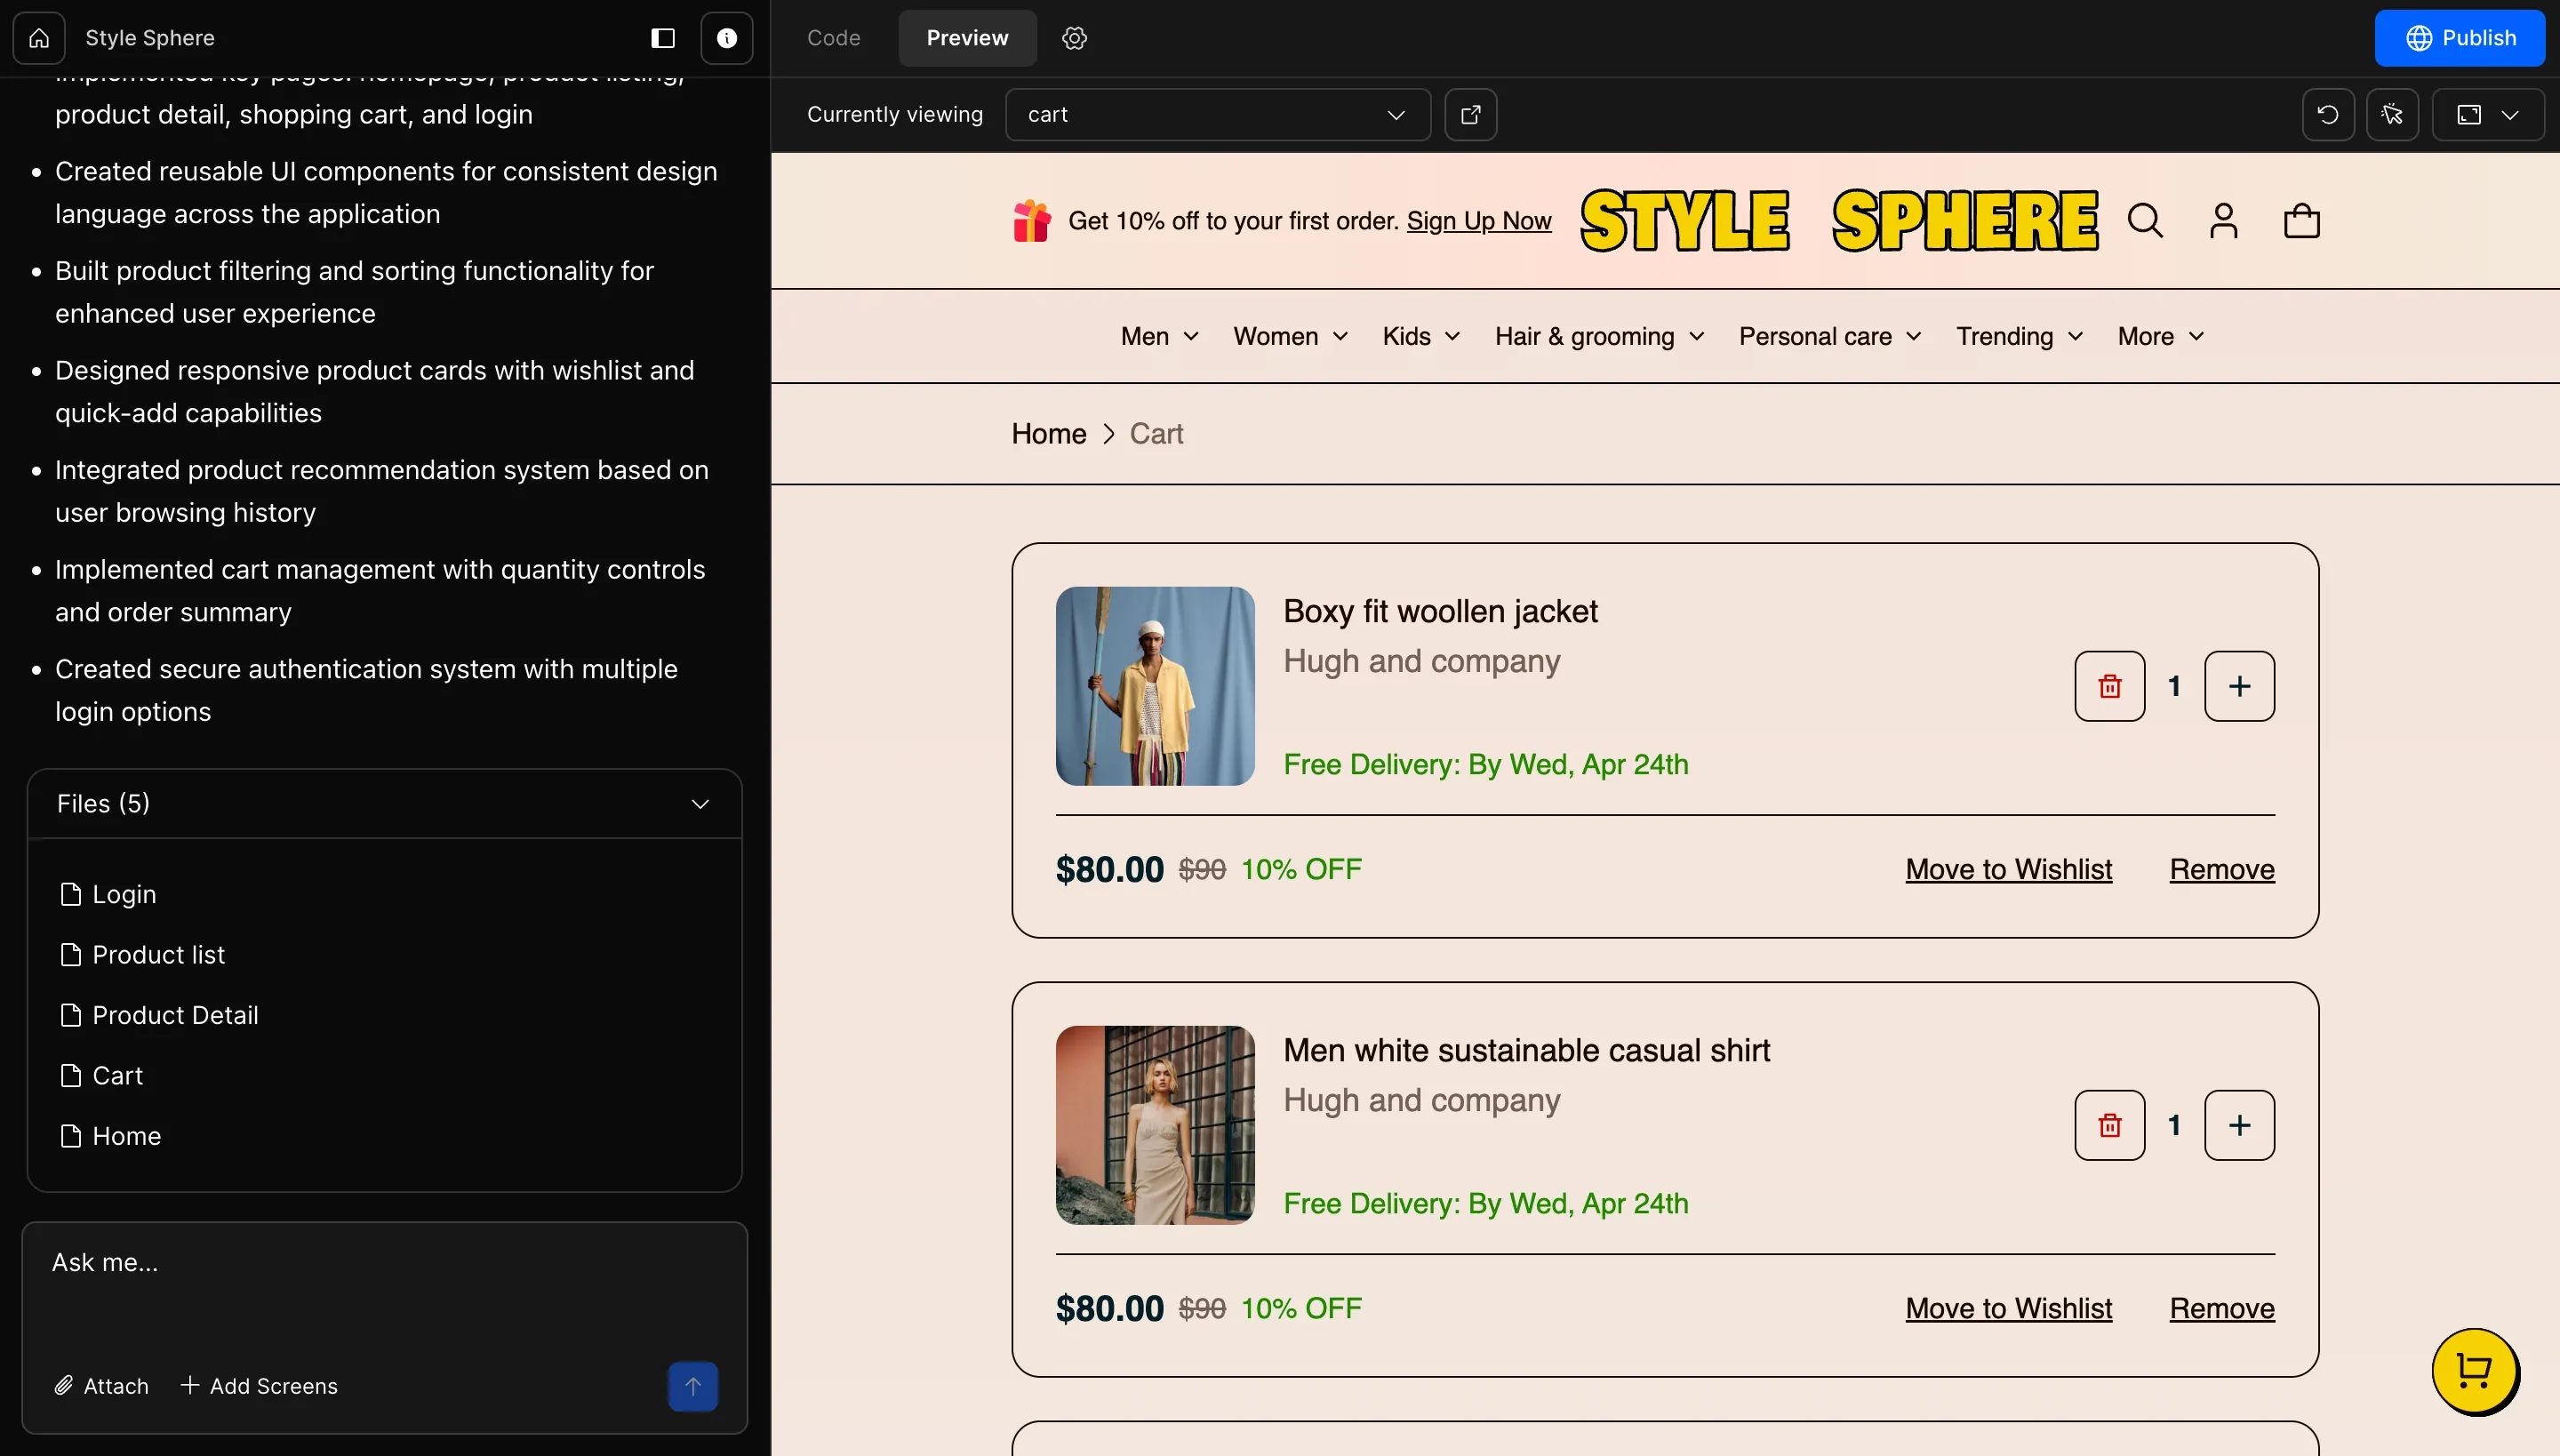The height and width of the screenshot is (1456, 2560).
Task: Click the Men white sustainable casual shirt thumbnail
Action: tap(1155, 1125)
